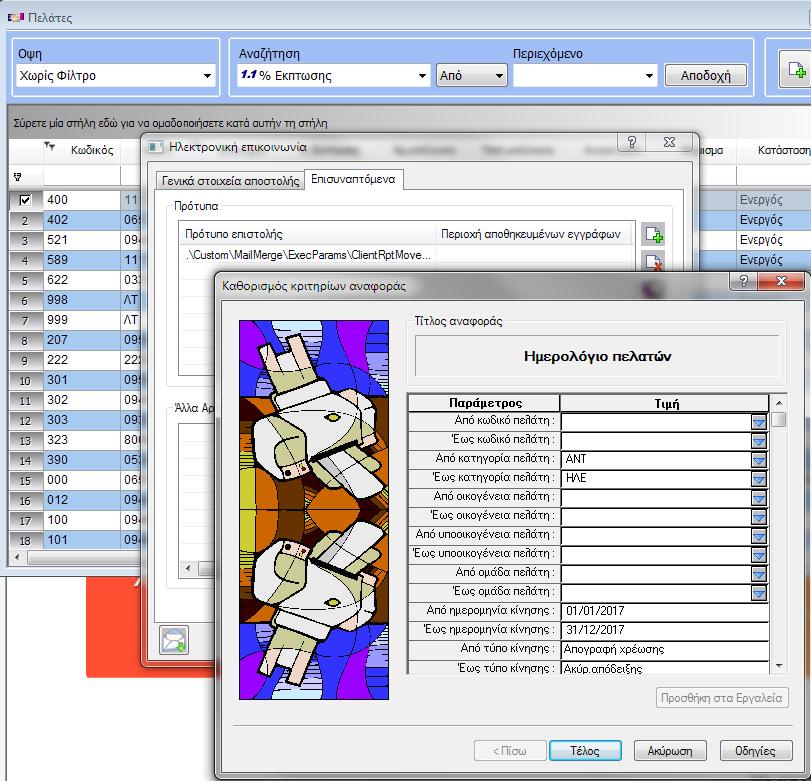Open dropdown for Από κωδικό πελάτη
The image size is (811, 781).
(759, 422)
